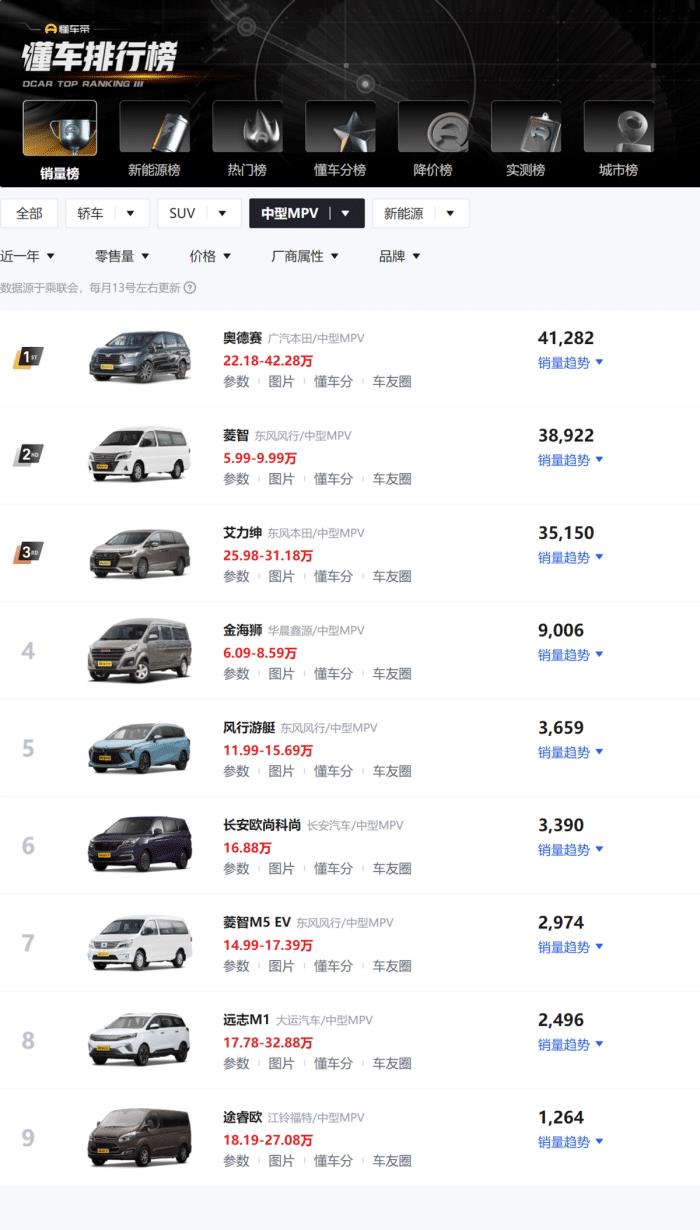Viewport: 700px width, 1230px height.
Task: Click the 风行游艇 car thumbnail
Action: click(x=139, y=748)
